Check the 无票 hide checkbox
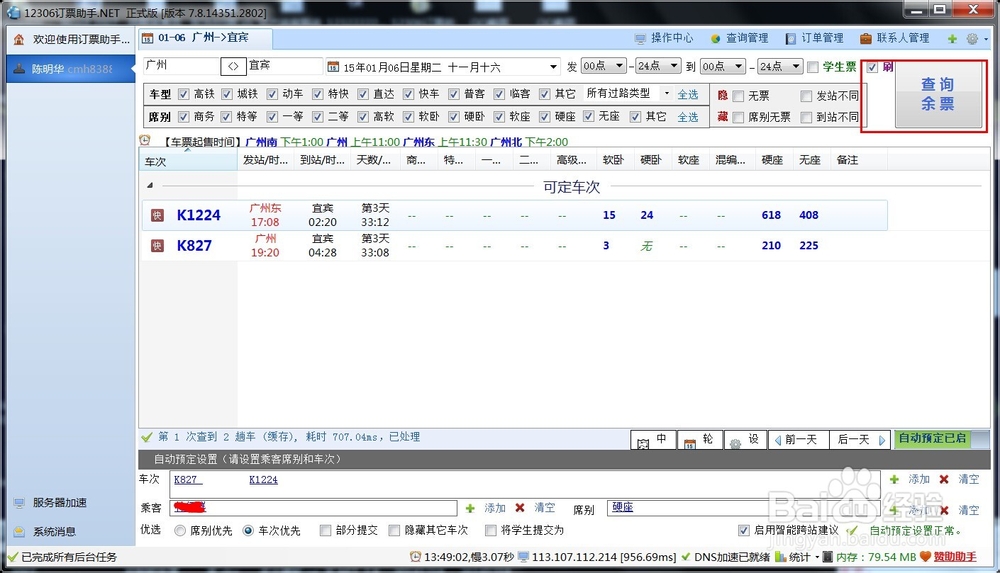Viewport: 1000px width, 573px height. tap(739, 96)
